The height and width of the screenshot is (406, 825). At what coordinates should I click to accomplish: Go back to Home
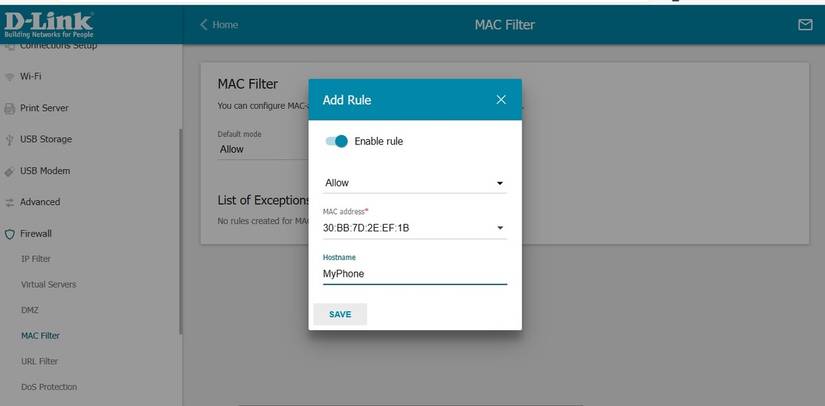(x=219, y=25)
